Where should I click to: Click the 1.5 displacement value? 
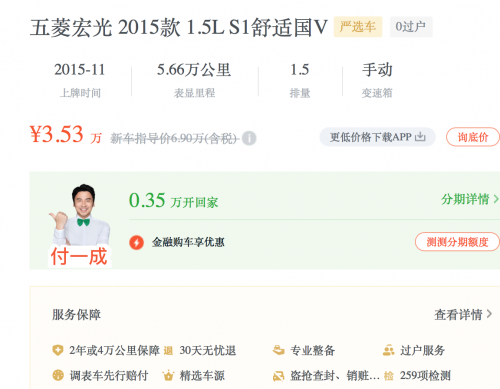300,70
